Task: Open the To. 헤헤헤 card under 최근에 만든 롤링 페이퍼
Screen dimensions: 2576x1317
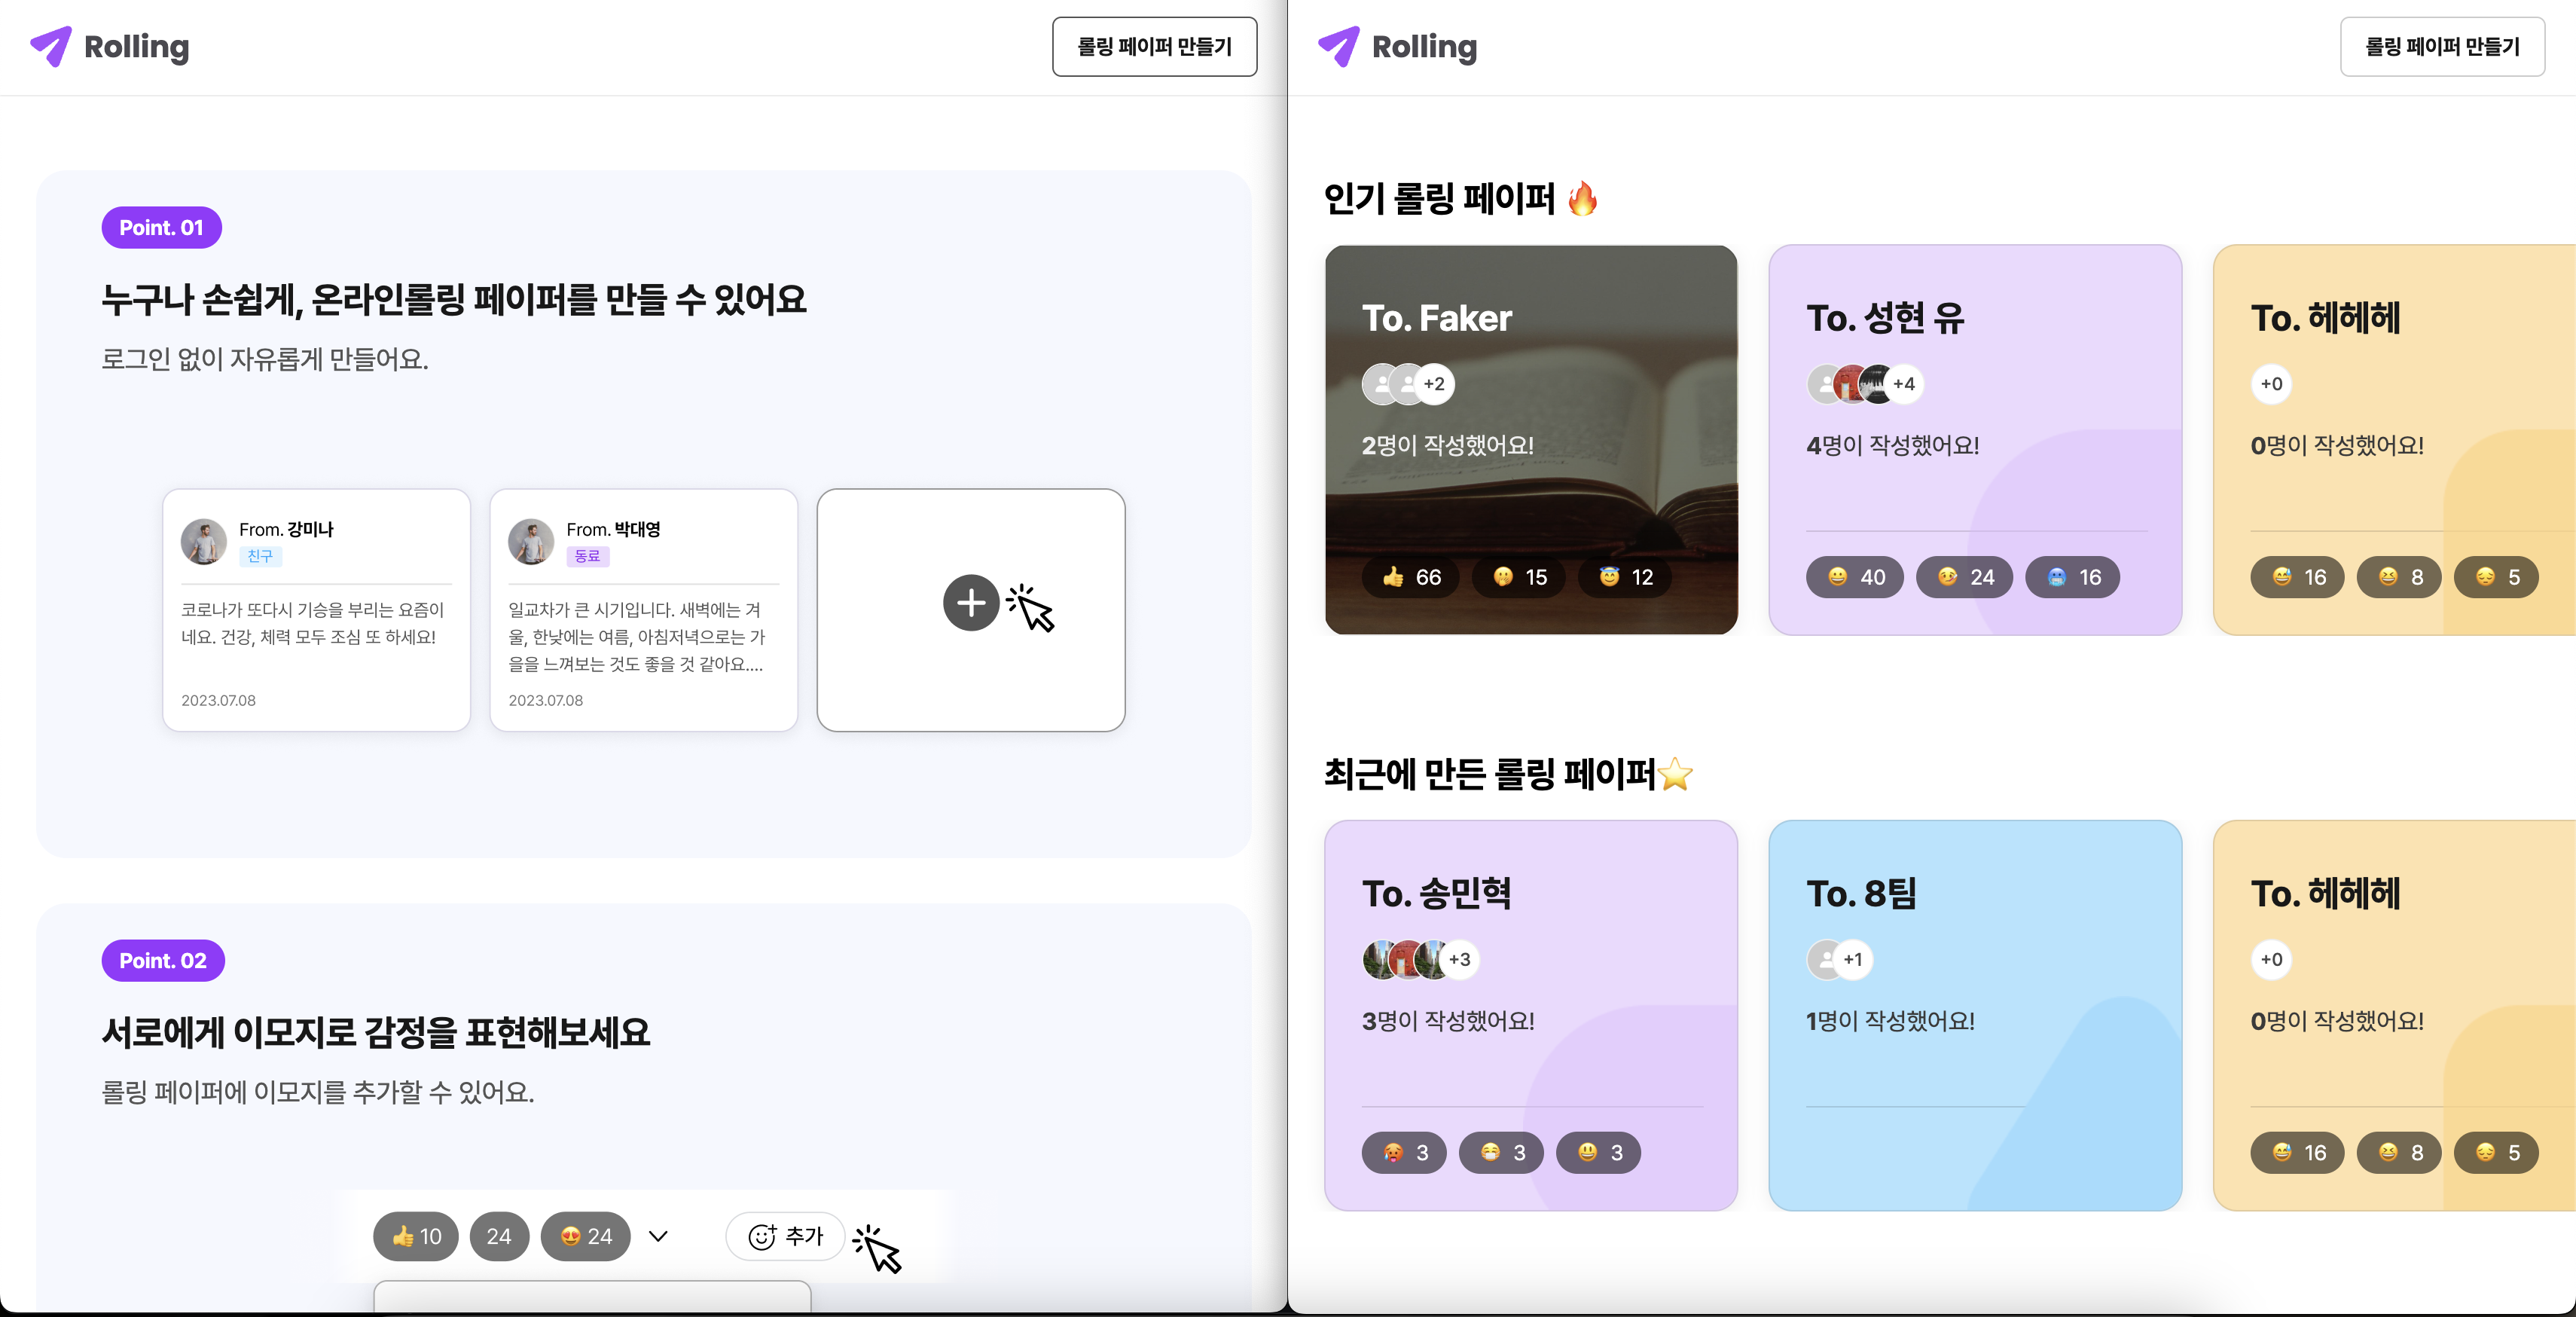Action: (x=2395, y=1016)
